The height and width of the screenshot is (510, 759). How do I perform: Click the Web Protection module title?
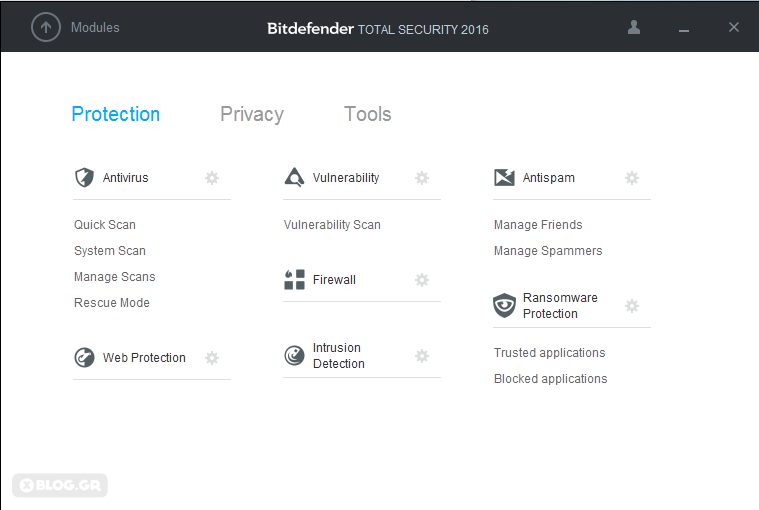click(x=144, y=358)
